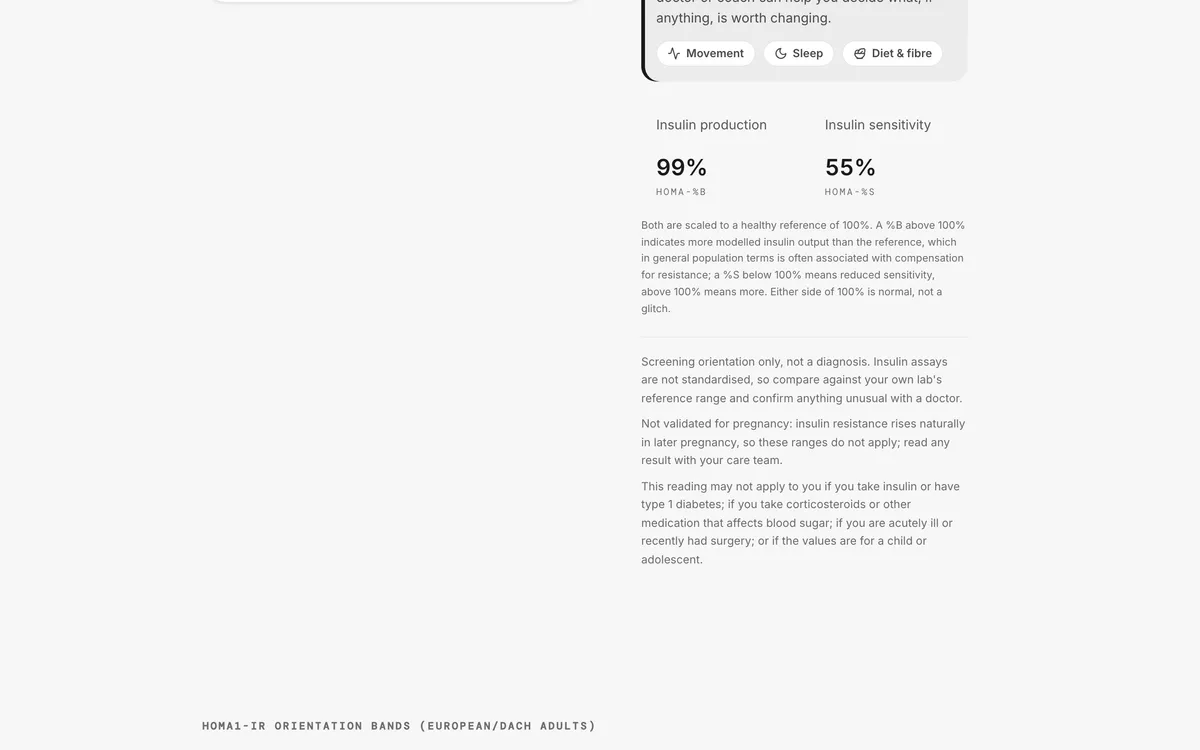
Task: Click the HOMA1-IR orientation bands heading
Action: click(399, 726)
